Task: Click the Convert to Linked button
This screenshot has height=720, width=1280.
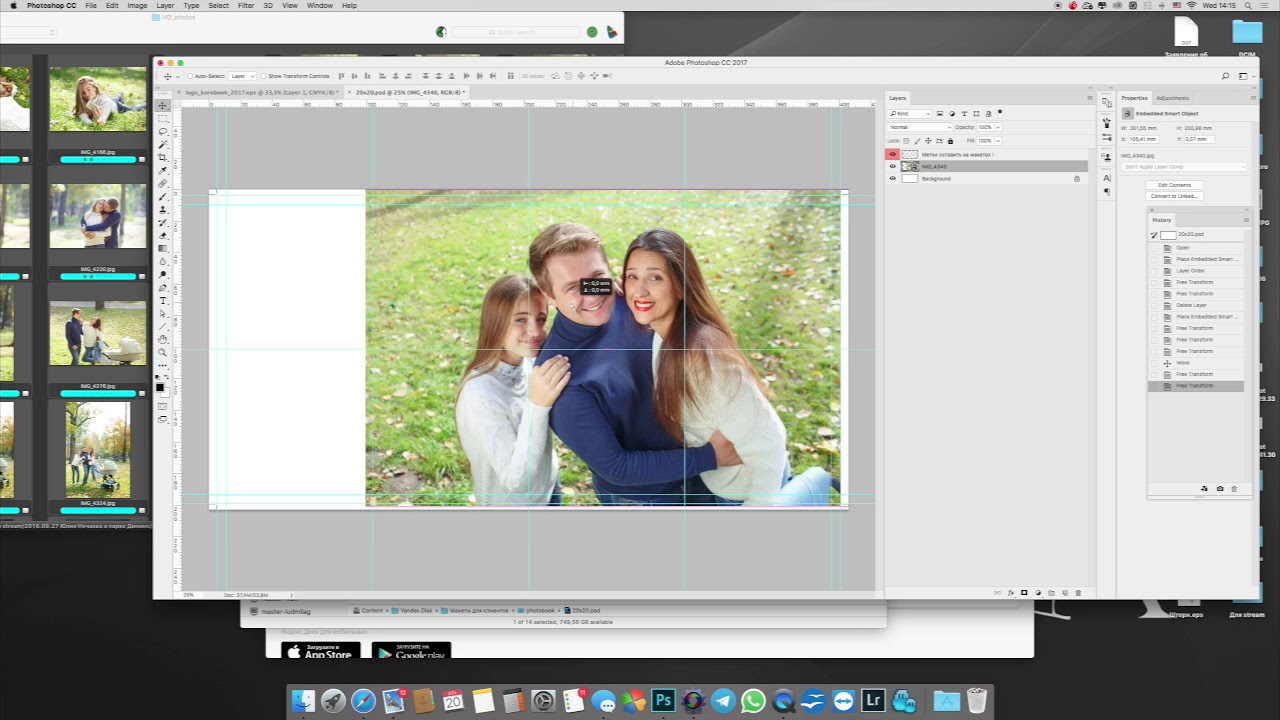Action: tap(1174, 196)
